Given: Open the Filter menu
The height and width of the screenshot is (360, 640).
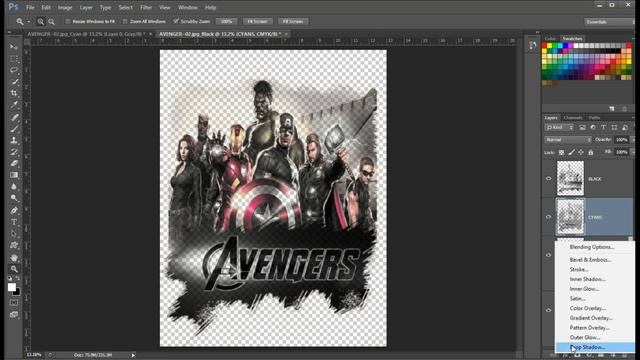Looking at the screenshot, I should click(146, 7).
